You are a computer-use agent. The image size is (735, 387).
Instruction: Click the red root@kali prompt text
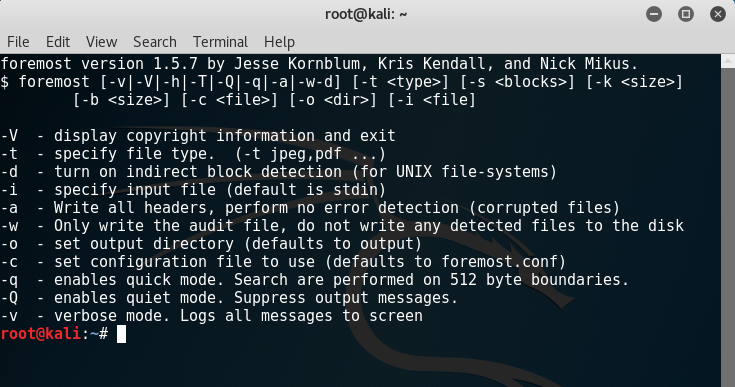[41, 334]
